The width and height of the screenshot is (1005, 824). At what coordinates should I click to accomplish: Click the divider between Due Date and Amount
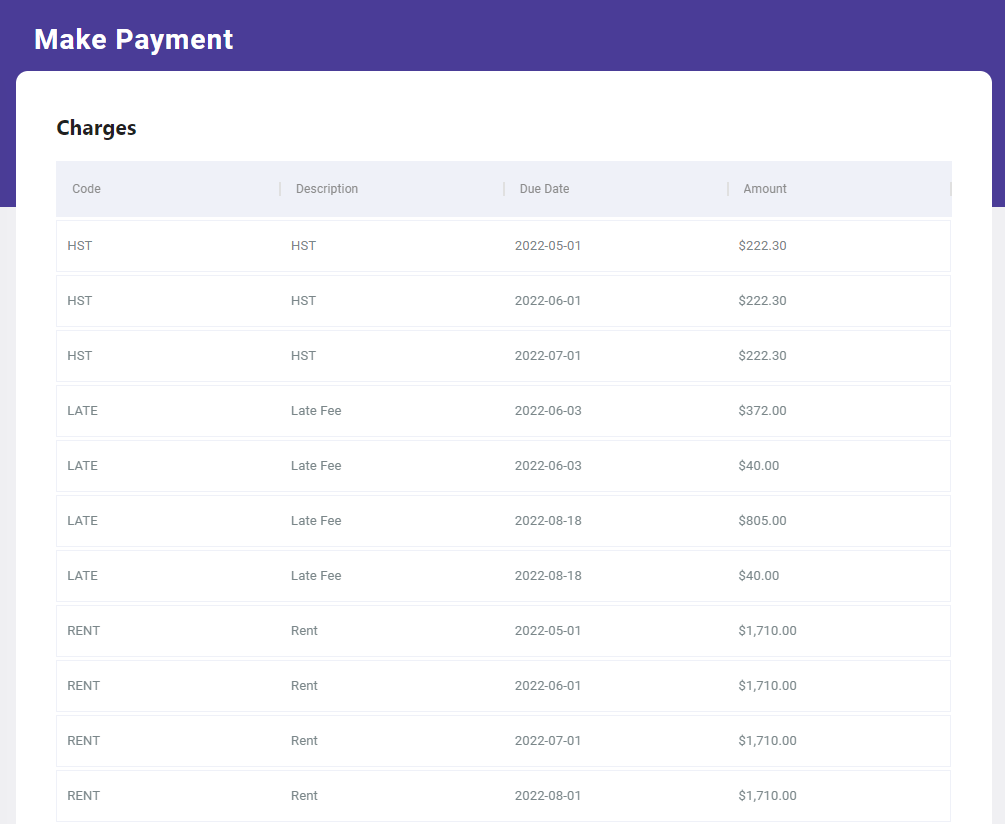[728, 189]
